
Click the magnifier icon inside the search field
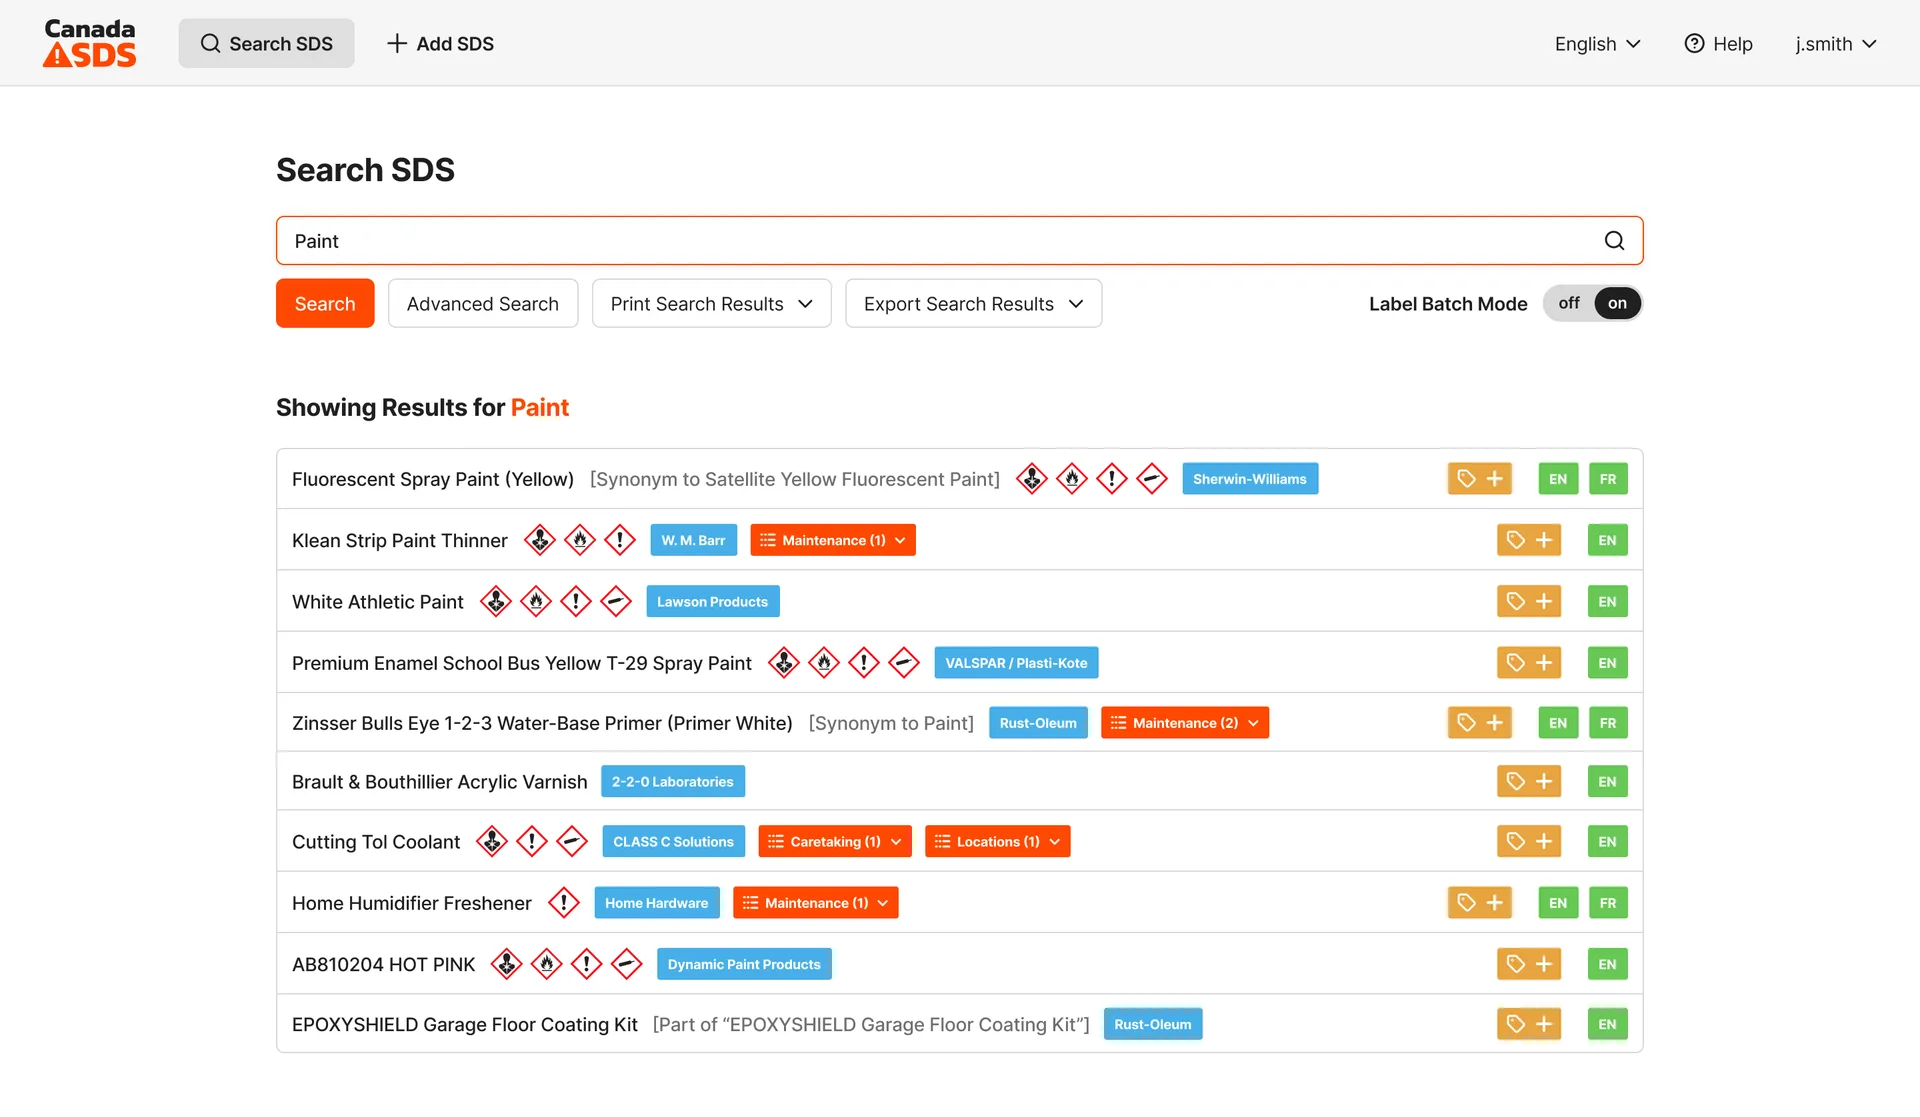(x=1614, y=241)
